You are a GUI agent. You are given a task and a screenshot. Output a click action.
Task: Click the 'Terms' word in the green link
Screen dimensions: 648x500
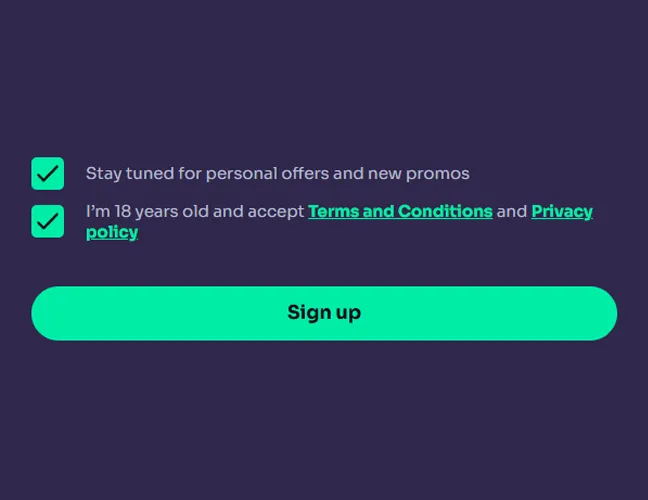[334, 211]
